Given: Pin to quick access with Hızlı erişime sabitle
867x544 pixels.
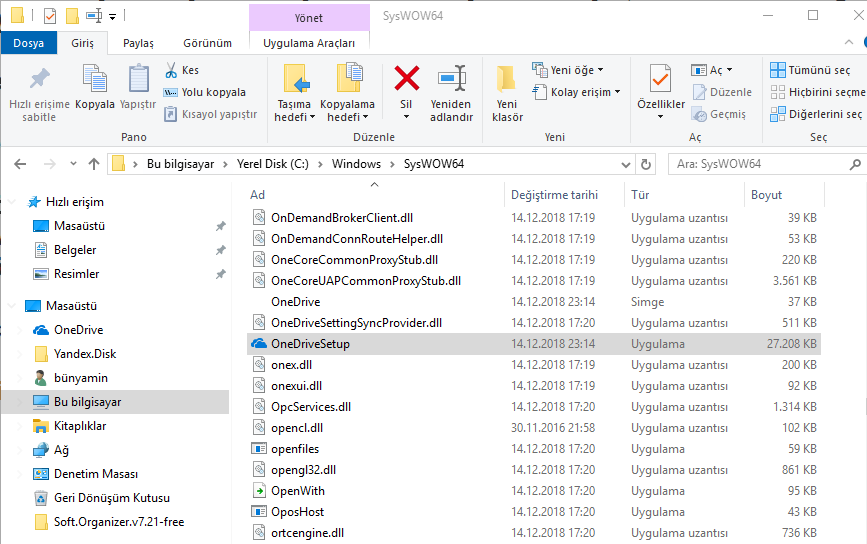Looking at the screenshot, I should point(39,94).
